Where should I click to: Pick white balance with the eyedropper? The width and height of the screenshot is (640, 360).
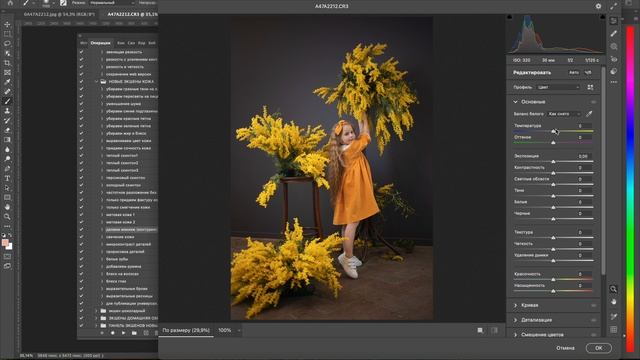coord(589,114)
